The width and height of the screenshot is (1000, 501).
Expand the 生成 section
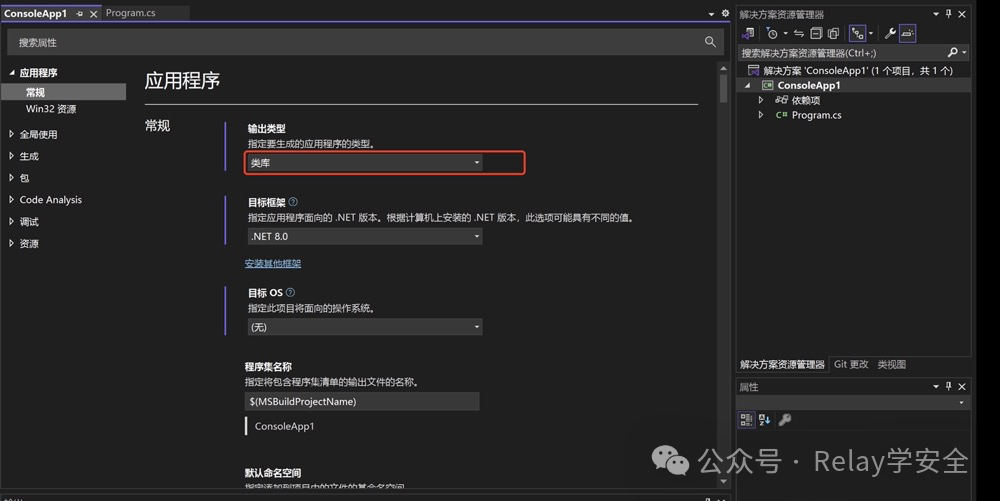(x=11, y=156)
